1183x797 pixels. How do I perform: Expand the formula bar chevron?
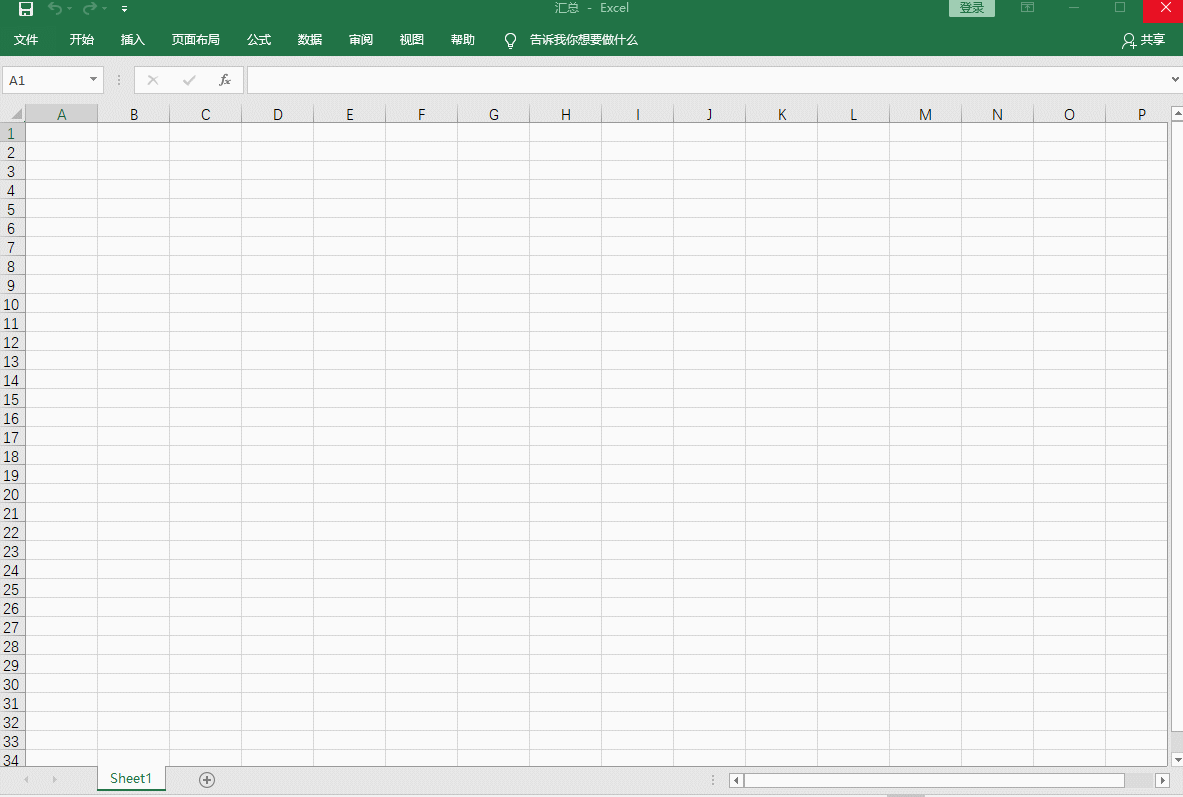click(1175, 80)
